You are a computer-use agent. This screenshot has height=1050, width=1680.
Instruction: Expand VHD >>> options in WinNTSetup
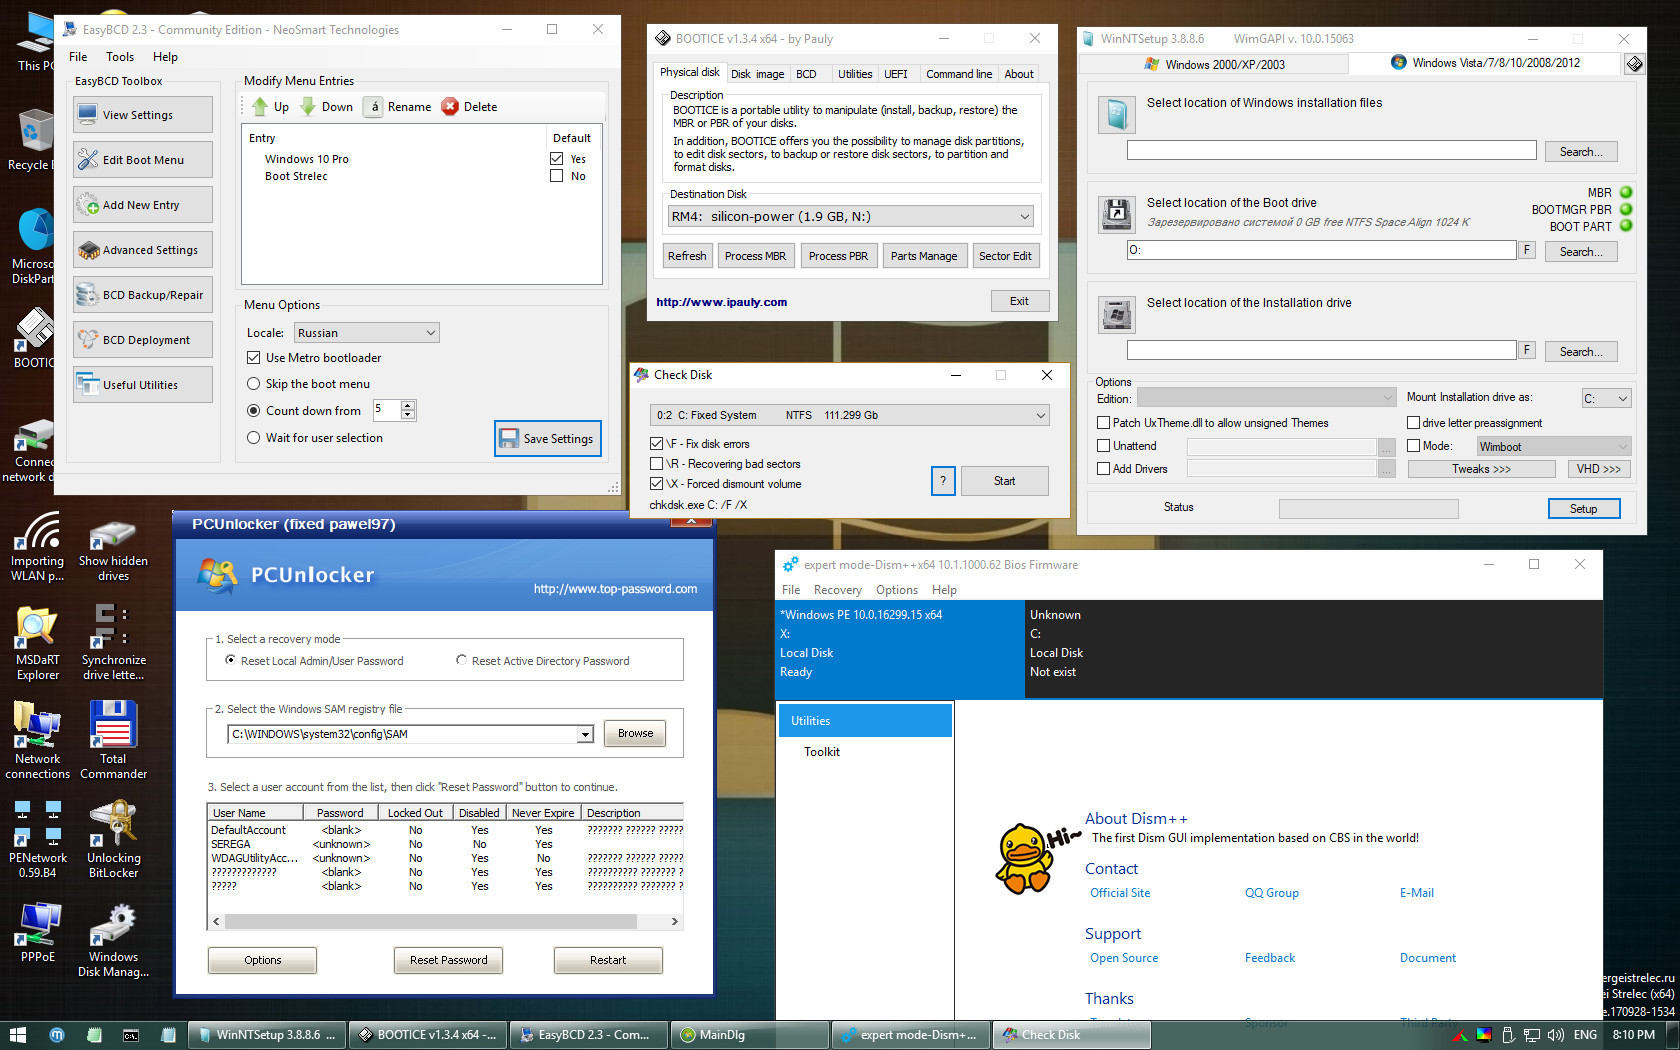(x=1598, y=469)
